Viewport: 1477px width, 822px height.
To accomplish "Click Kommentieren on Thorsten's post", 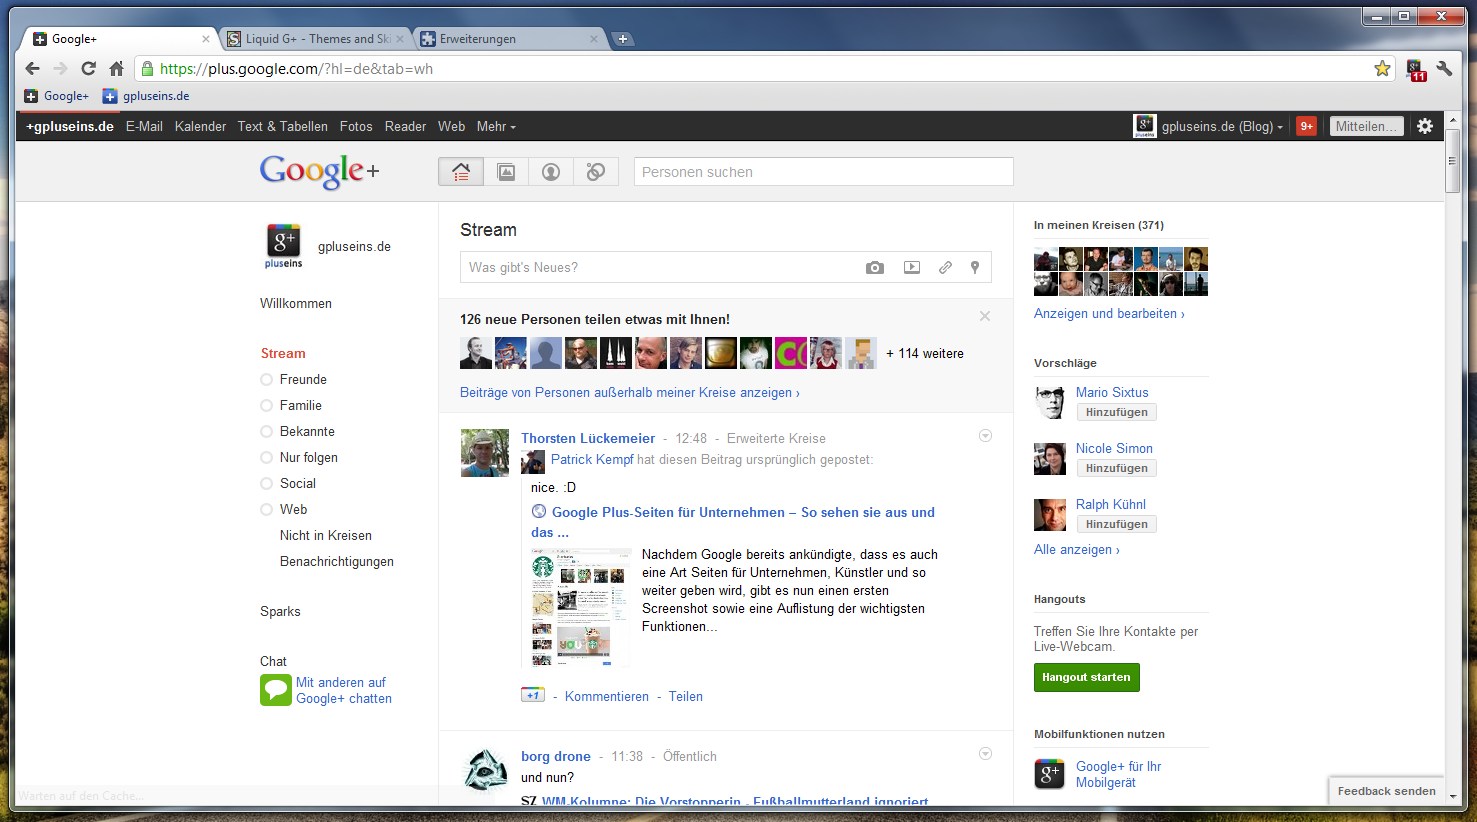I will click(606, 696).
